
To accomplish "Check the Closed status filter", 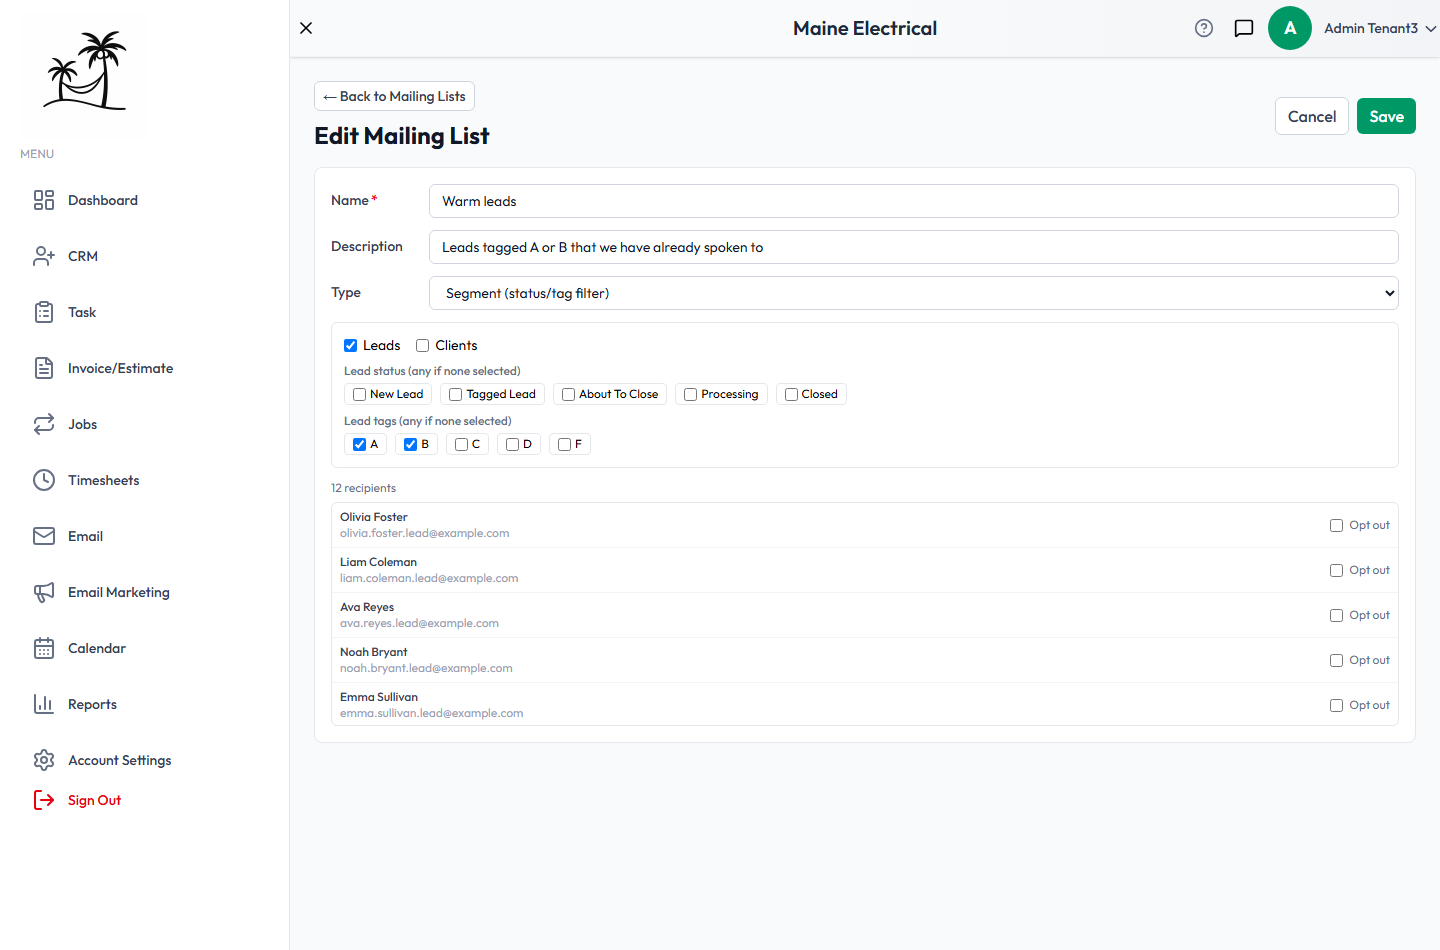I will (791, 394).
